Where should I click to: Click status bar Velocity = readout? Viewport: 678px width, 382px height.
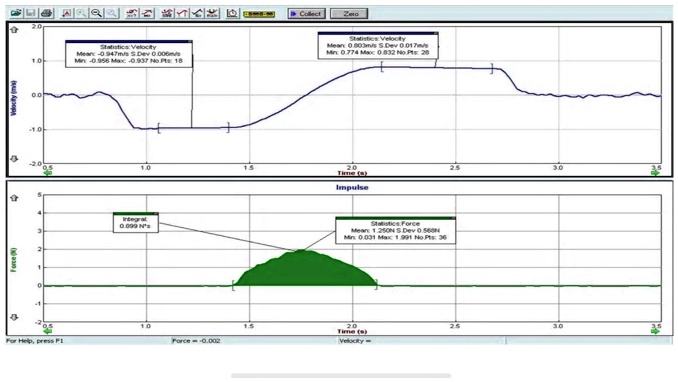355,341
